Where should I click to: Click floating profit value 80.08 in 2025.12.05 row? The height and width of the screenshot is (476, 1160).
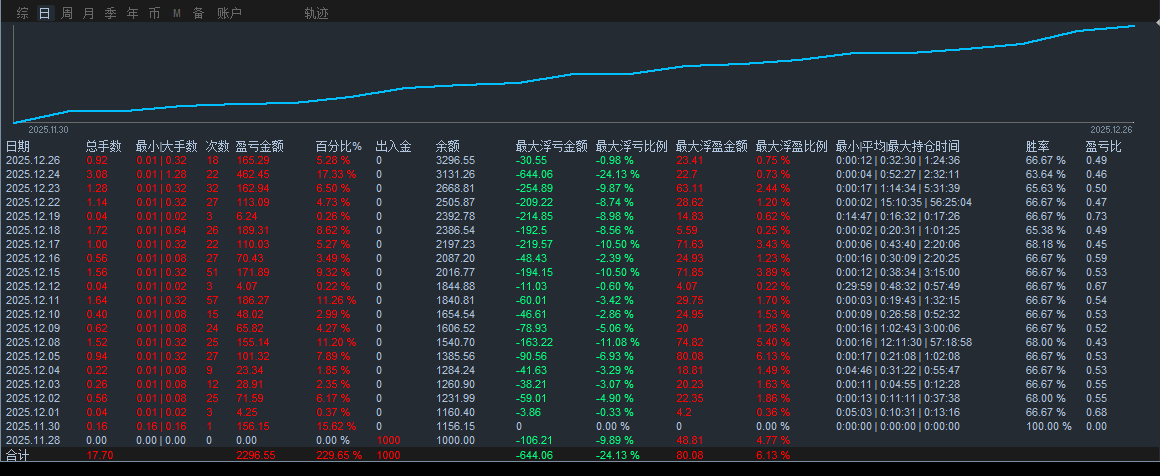coord(690,356)
